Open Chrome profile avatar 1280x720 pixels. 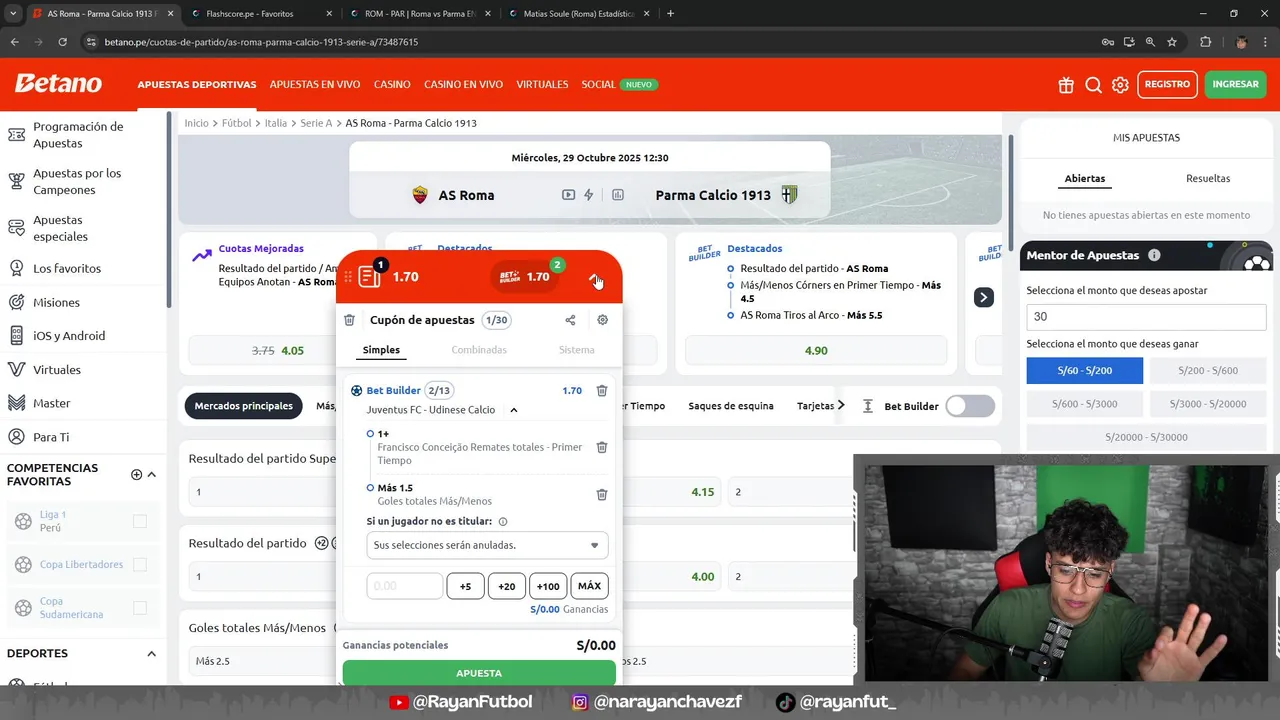pyautogui.click(x=1241, y=42)
